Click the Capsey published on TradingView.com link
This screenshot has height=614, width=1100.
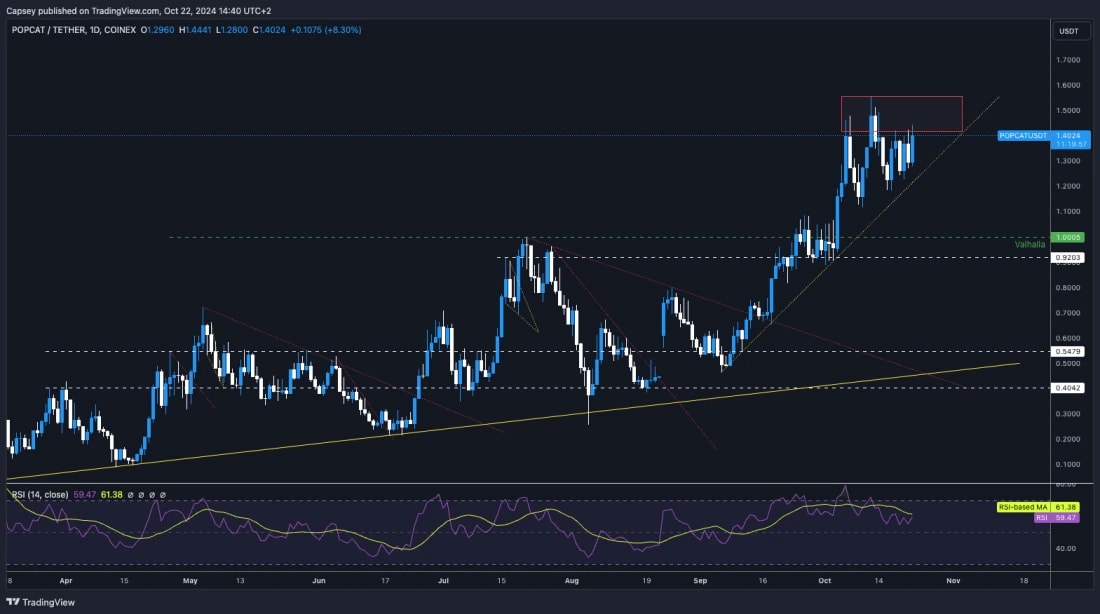coord(135,8)
